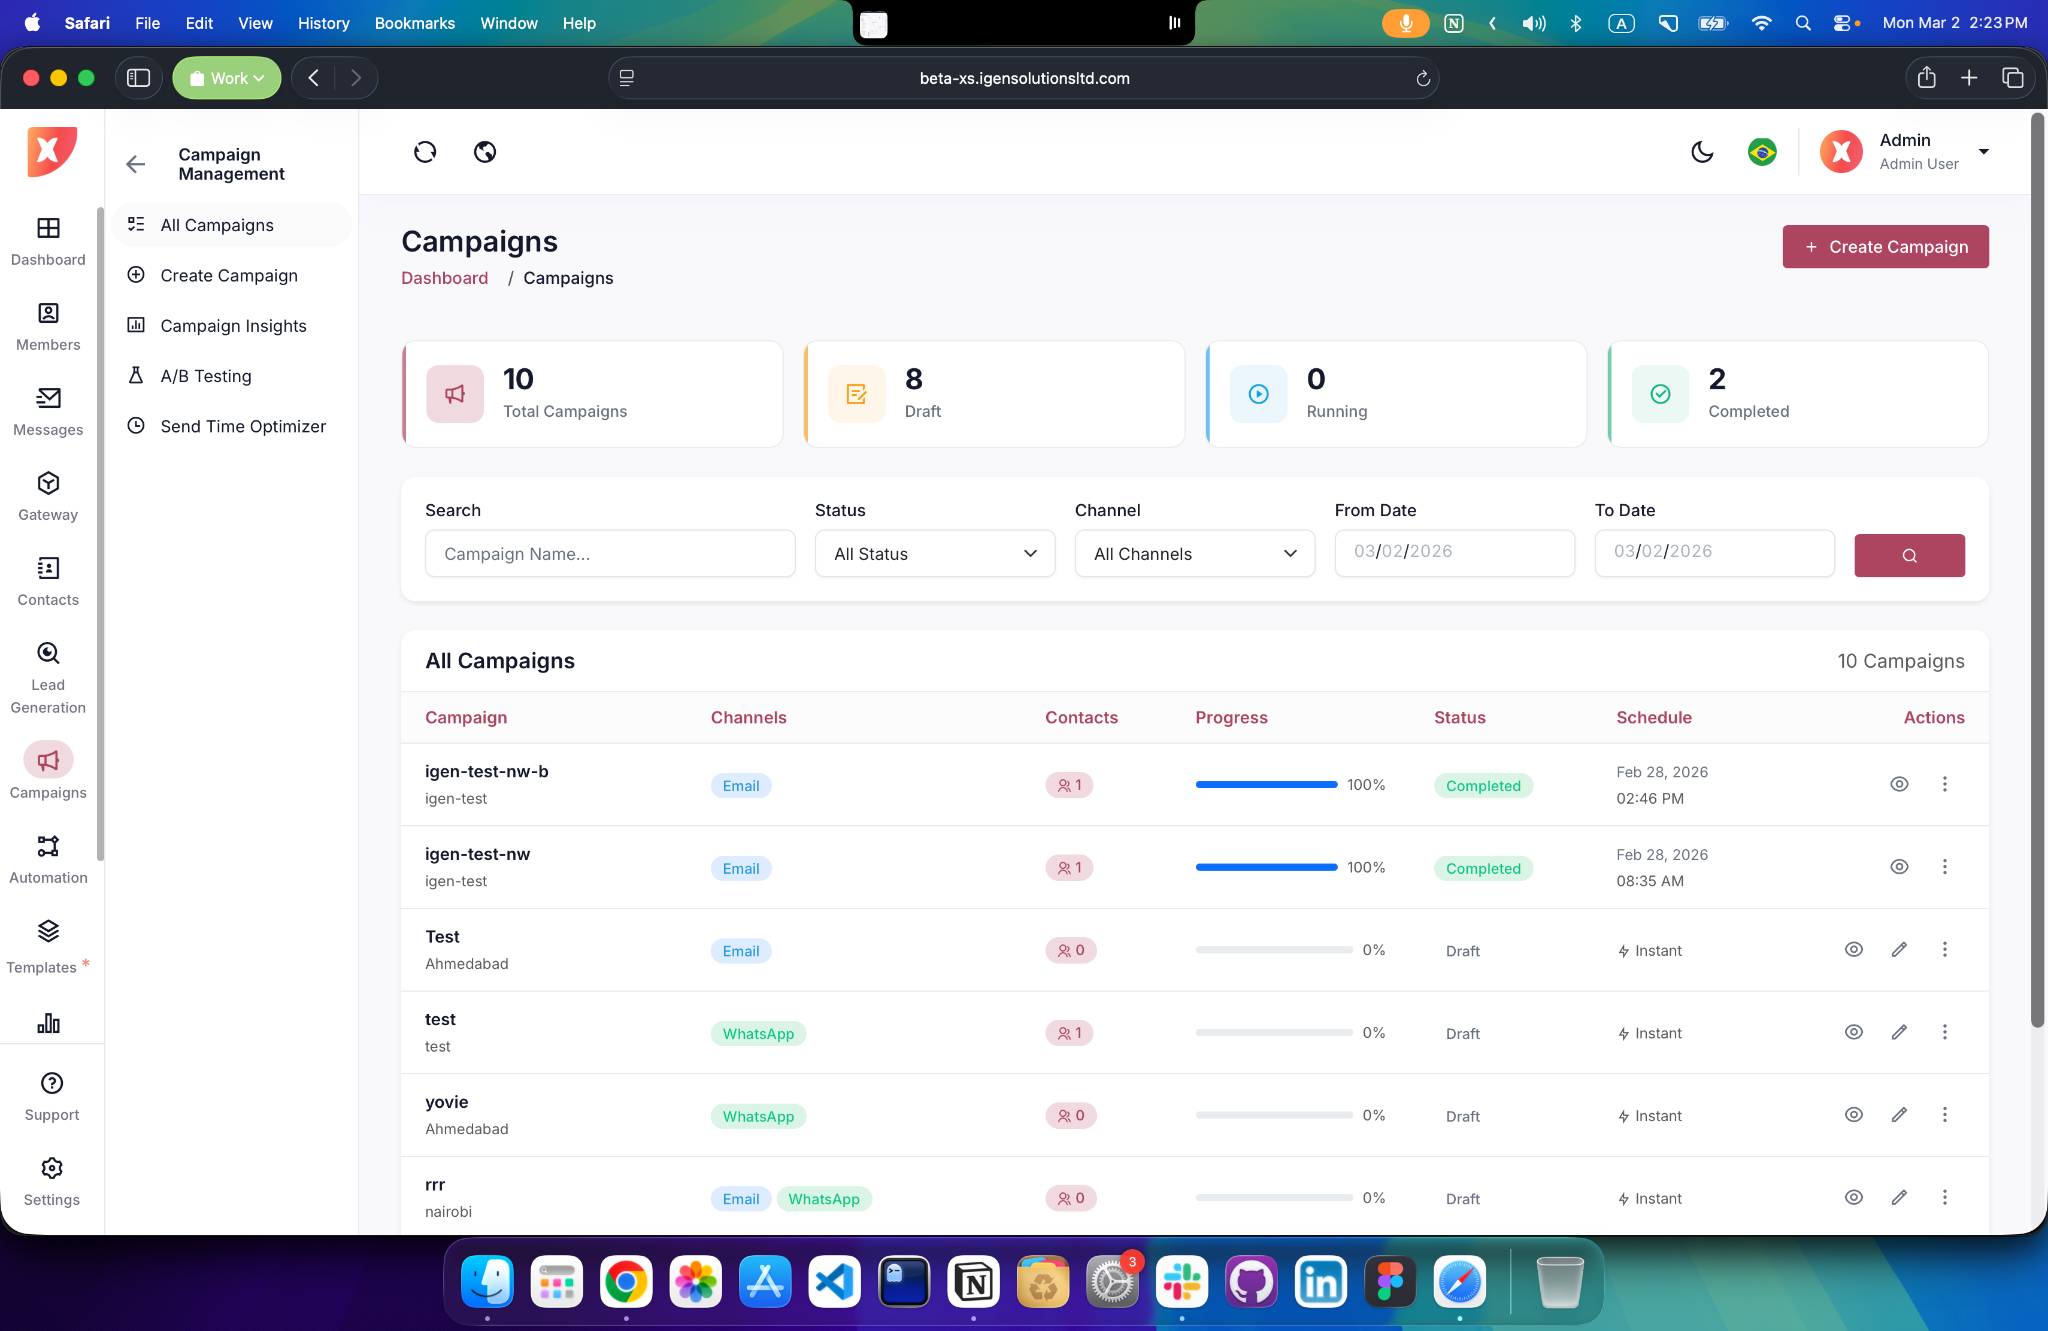Click the Brazil flag language icon
The width and height of the screenshot is (2048, 1331).
coord(1762,152)
